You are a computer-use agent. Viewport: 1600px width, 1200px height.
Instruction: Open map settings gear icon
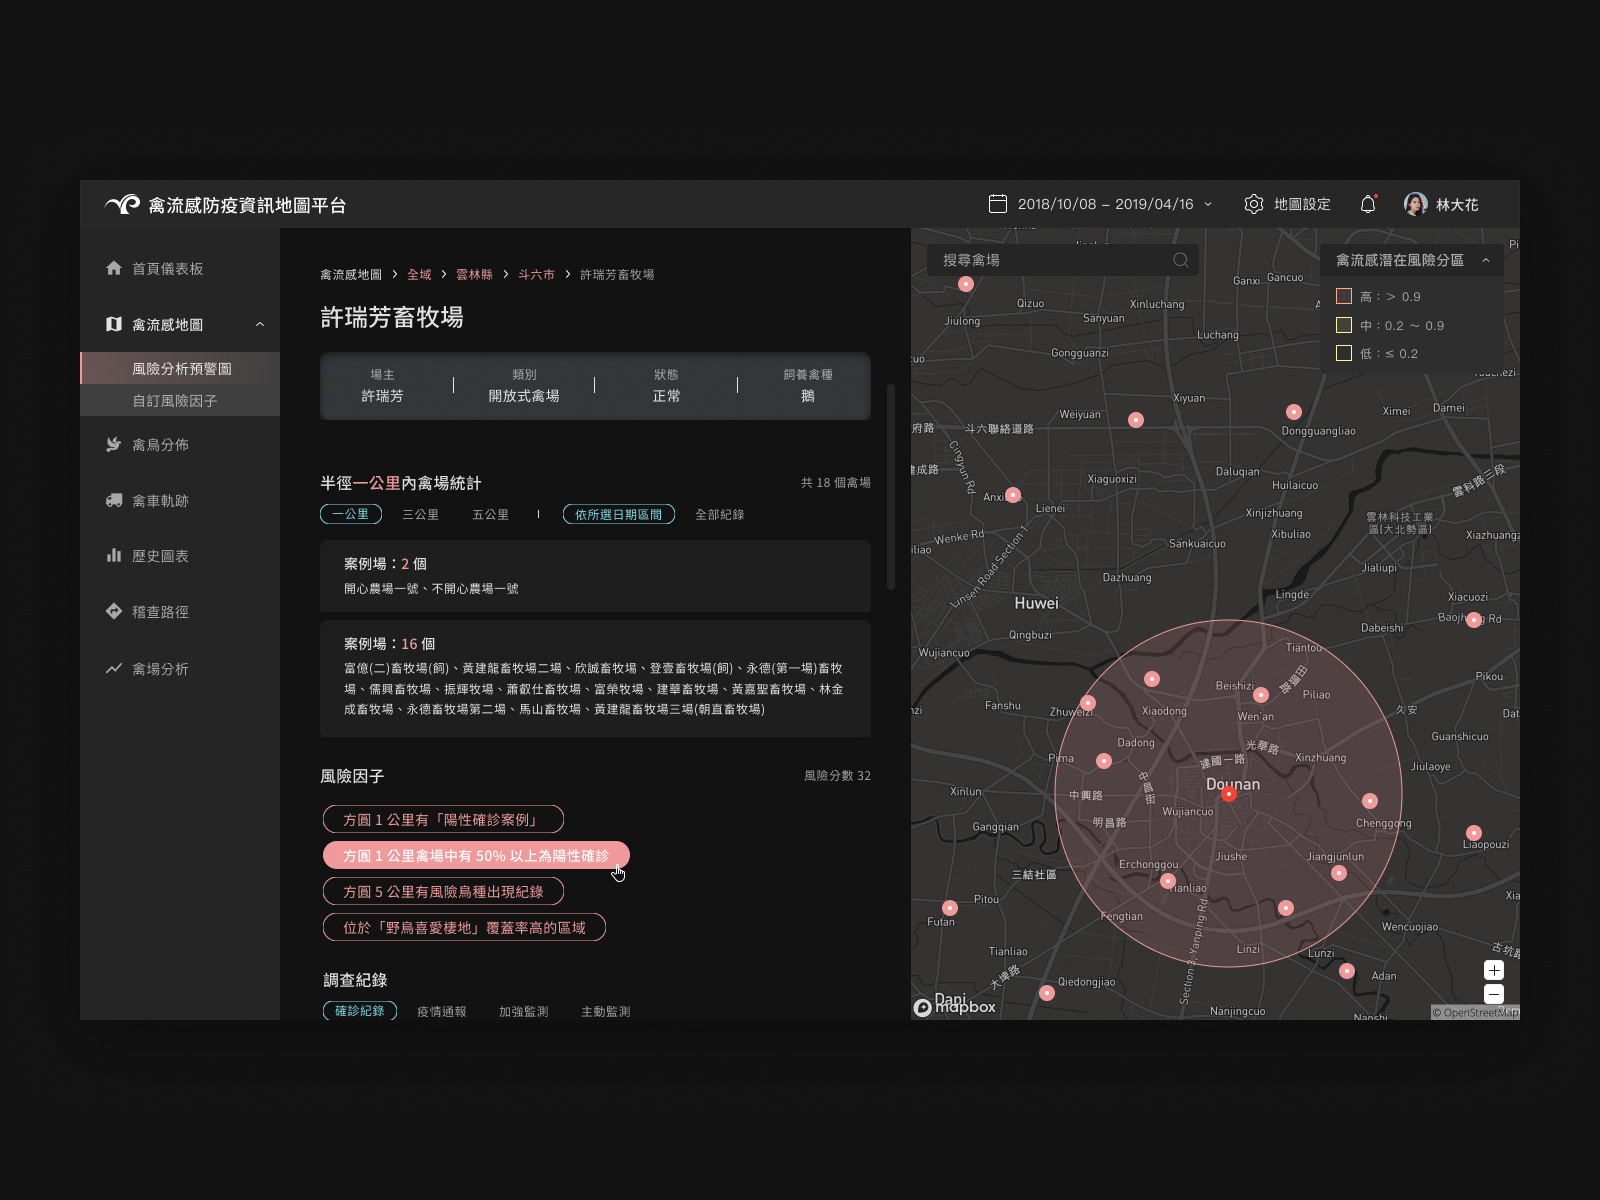point(1253,204)
